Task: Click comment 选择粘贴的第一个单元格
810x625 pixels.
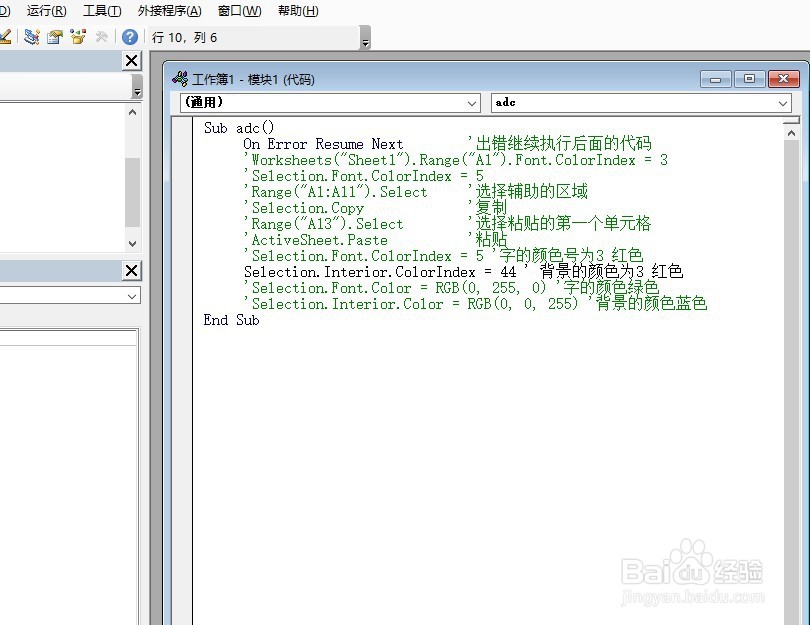Action: [559, 224]
